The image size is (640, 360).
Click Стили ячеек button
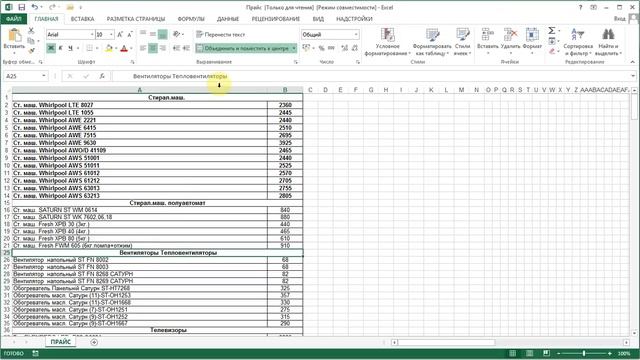(462, 42)
